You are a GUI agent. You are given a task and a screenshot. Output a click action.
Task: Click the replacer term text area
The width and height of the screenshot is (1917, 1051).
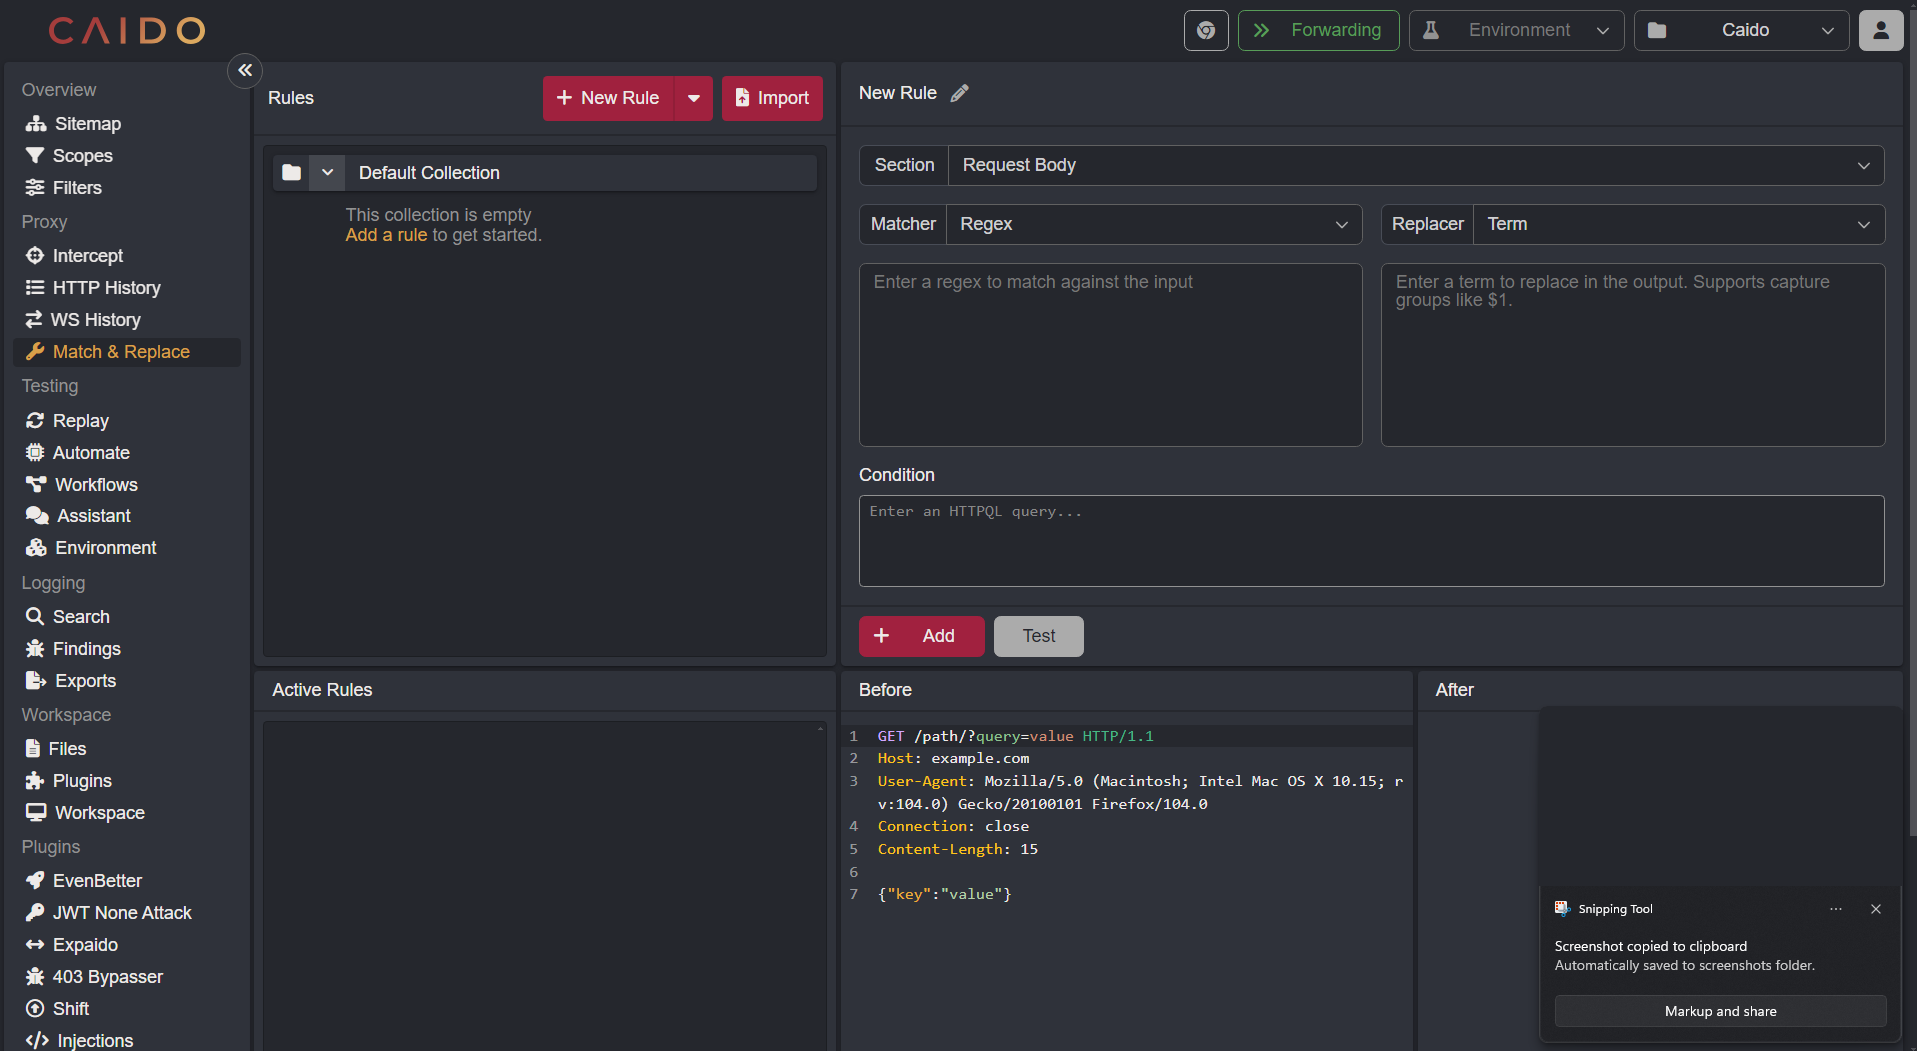(1633, 355)
